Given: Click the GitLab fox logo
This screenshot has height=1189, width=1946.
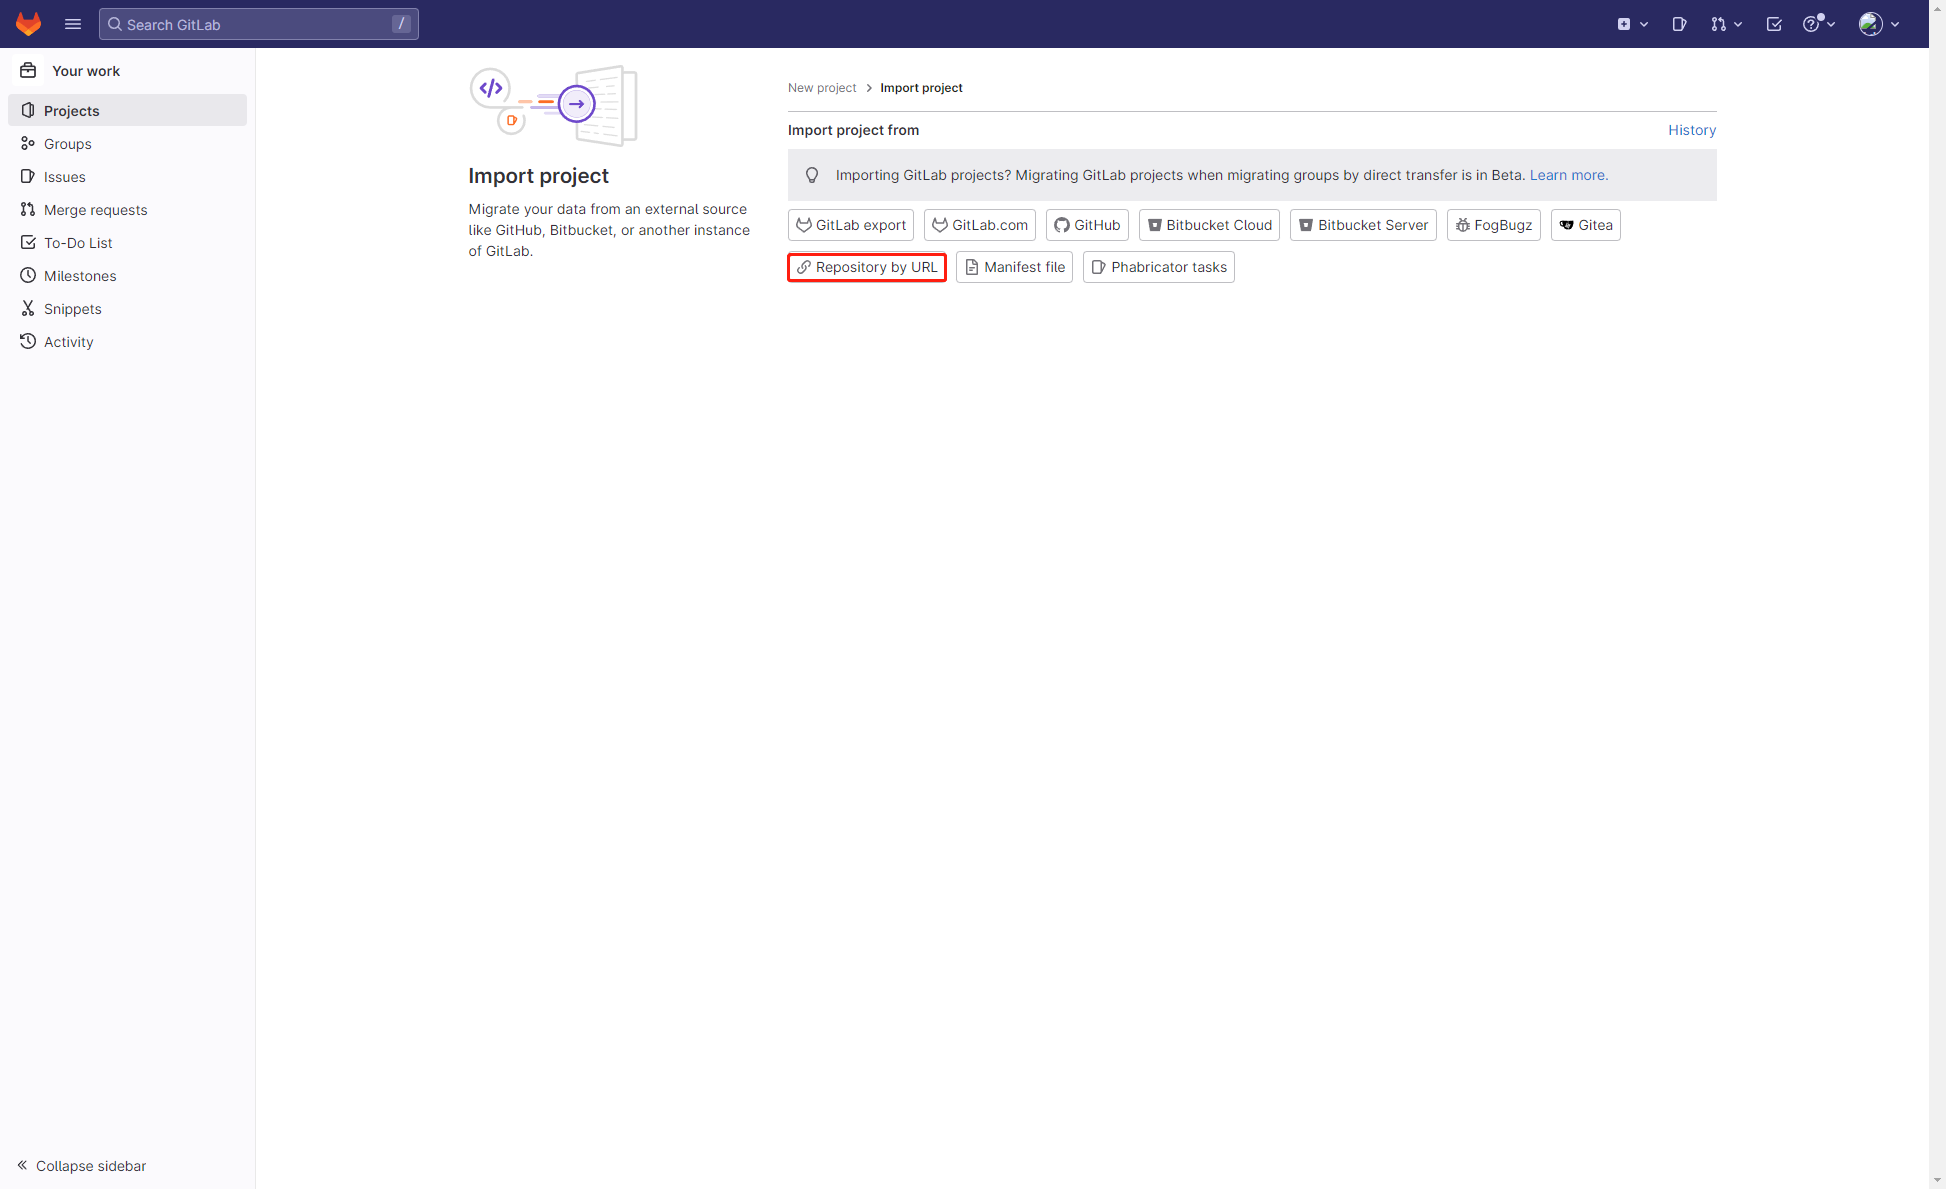Looking at the screenshot, I should (28, 24).
